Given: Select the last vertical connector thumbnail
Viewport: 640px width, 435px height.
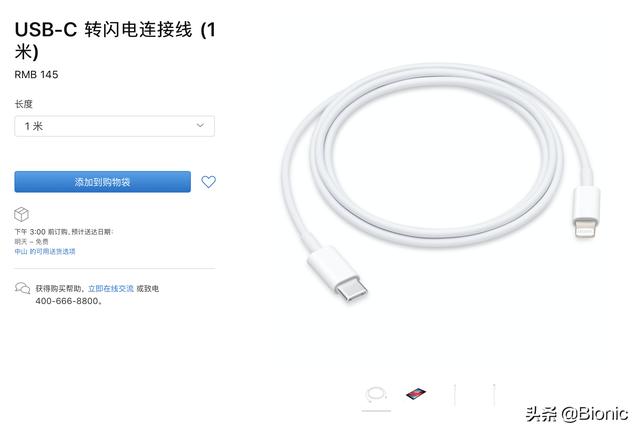Looking at the screenshot, I should pos(494,395).
